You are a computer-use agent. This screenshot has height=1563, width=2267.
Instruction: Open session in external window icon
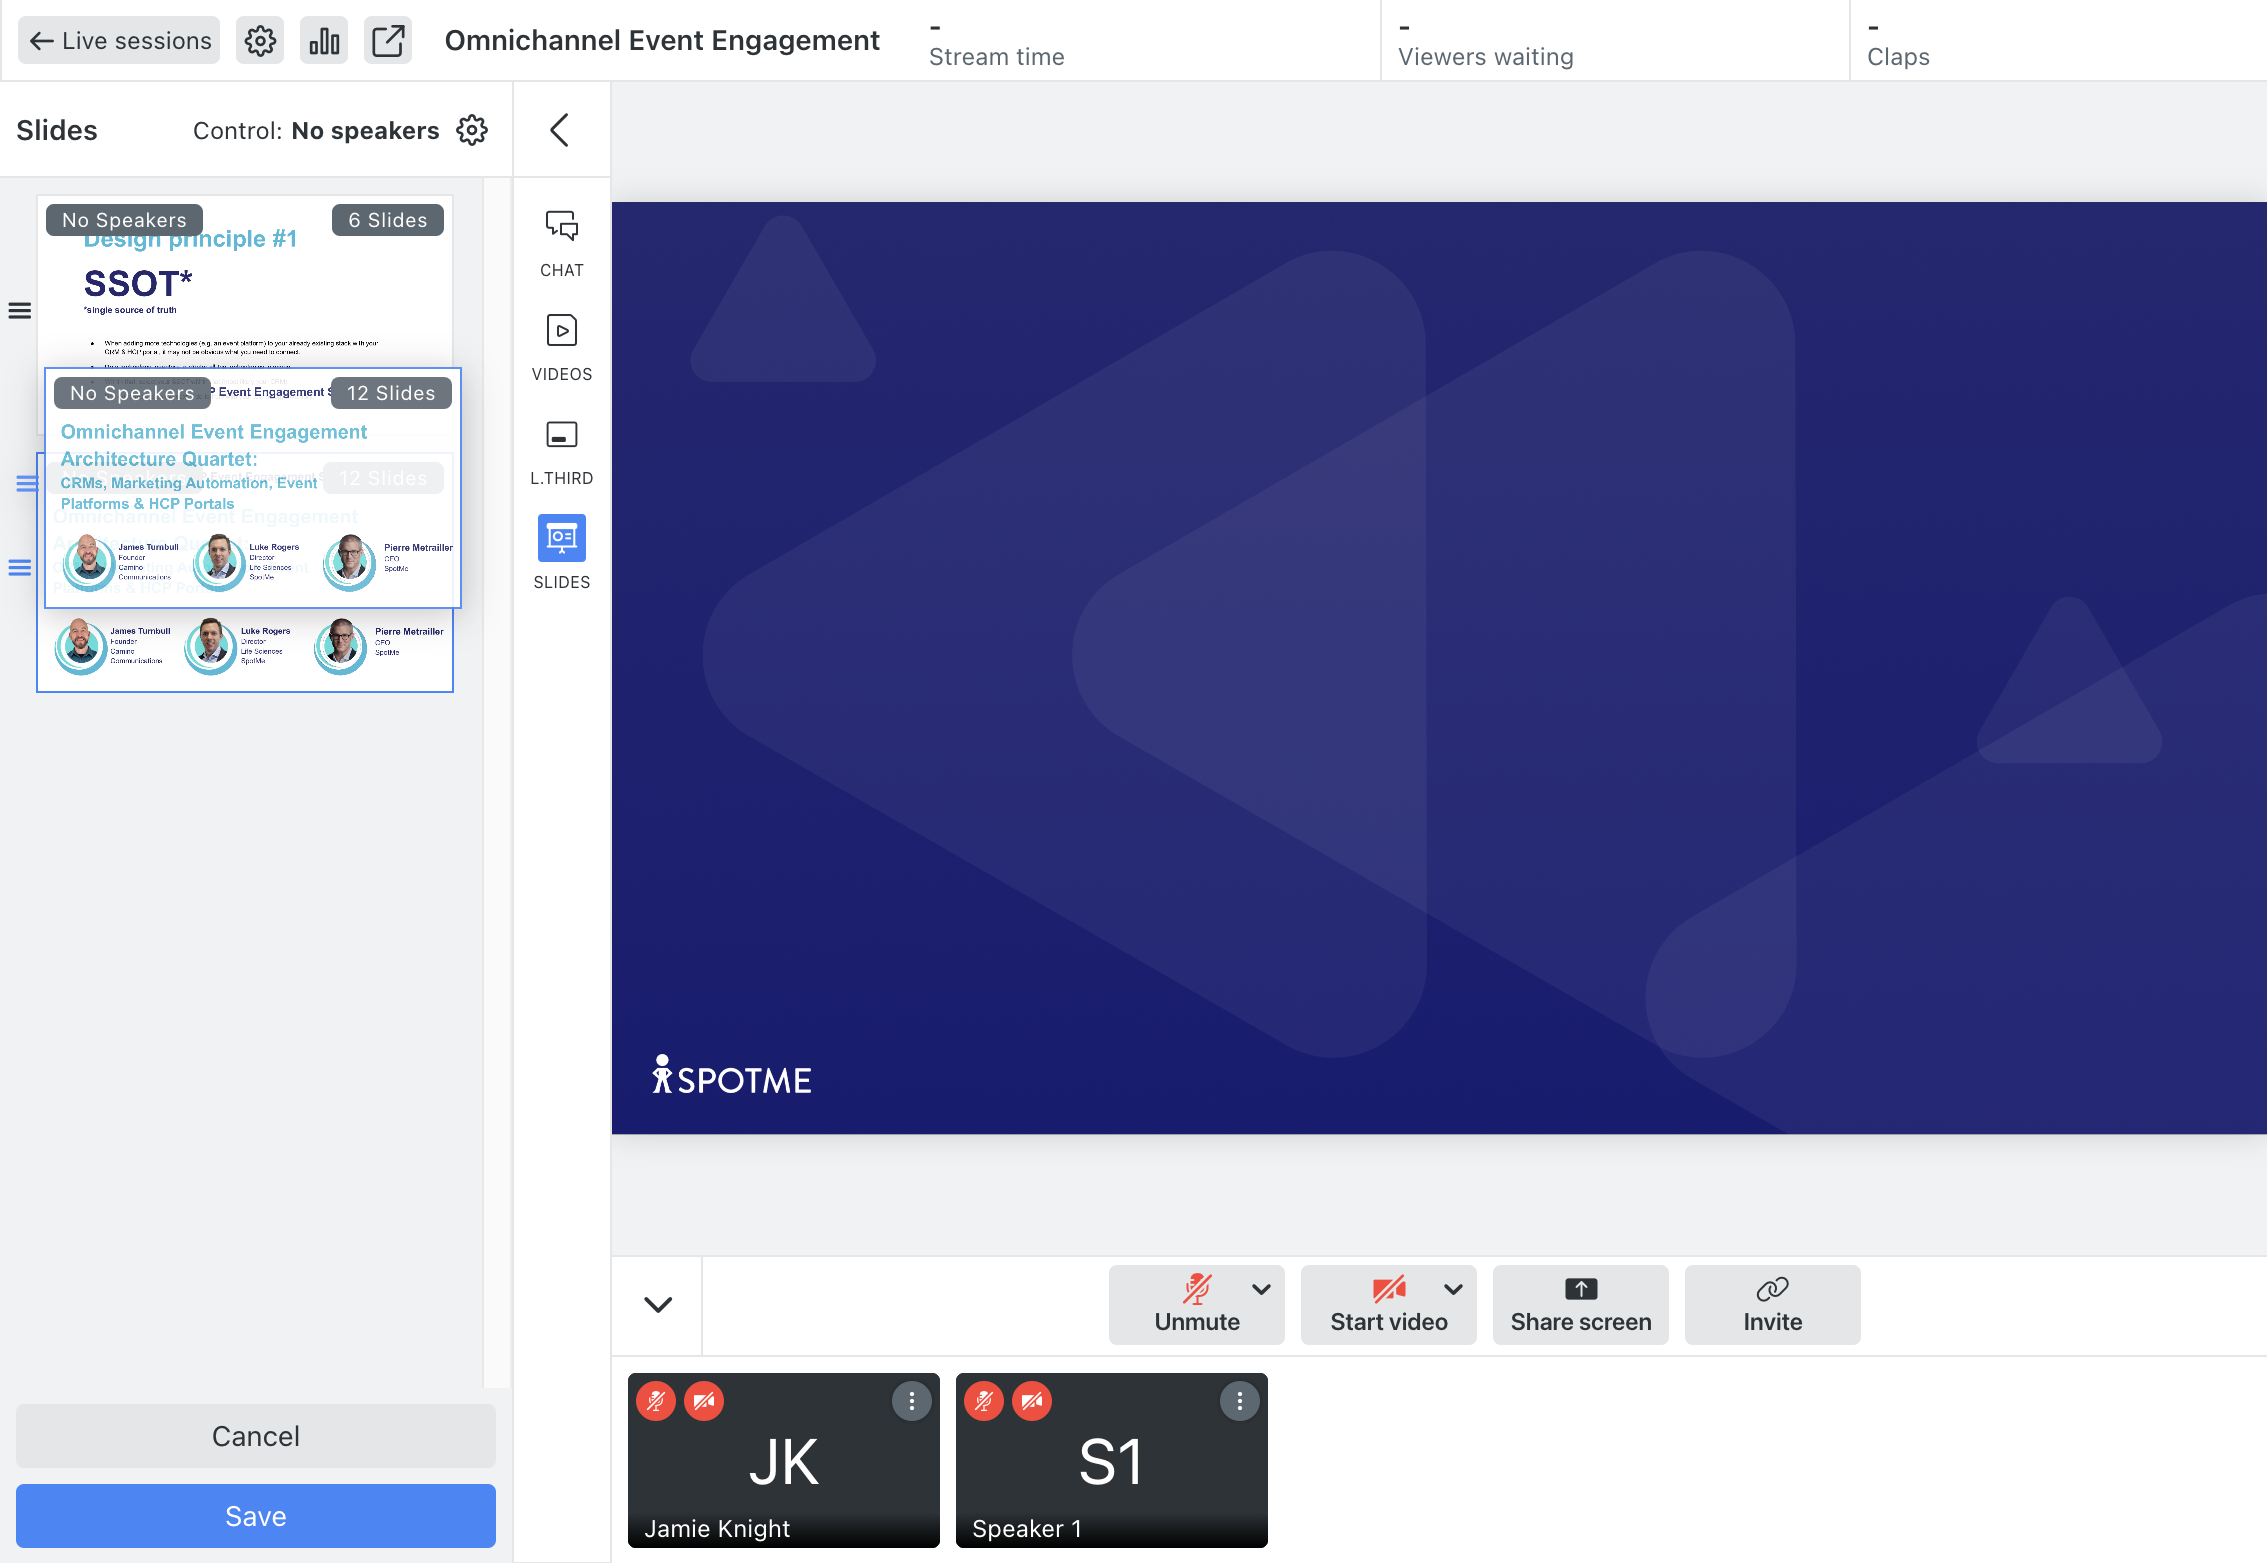point(388,40)
